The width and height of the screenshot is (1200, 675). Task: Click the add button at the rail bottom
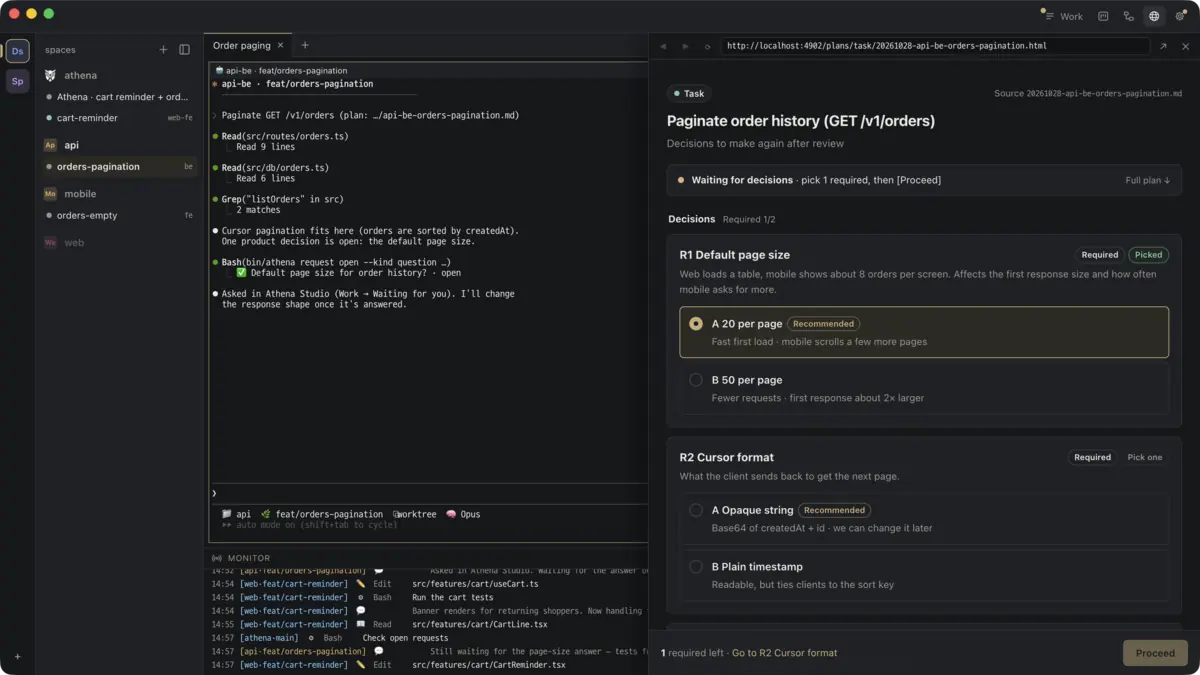tap(17, 657)
